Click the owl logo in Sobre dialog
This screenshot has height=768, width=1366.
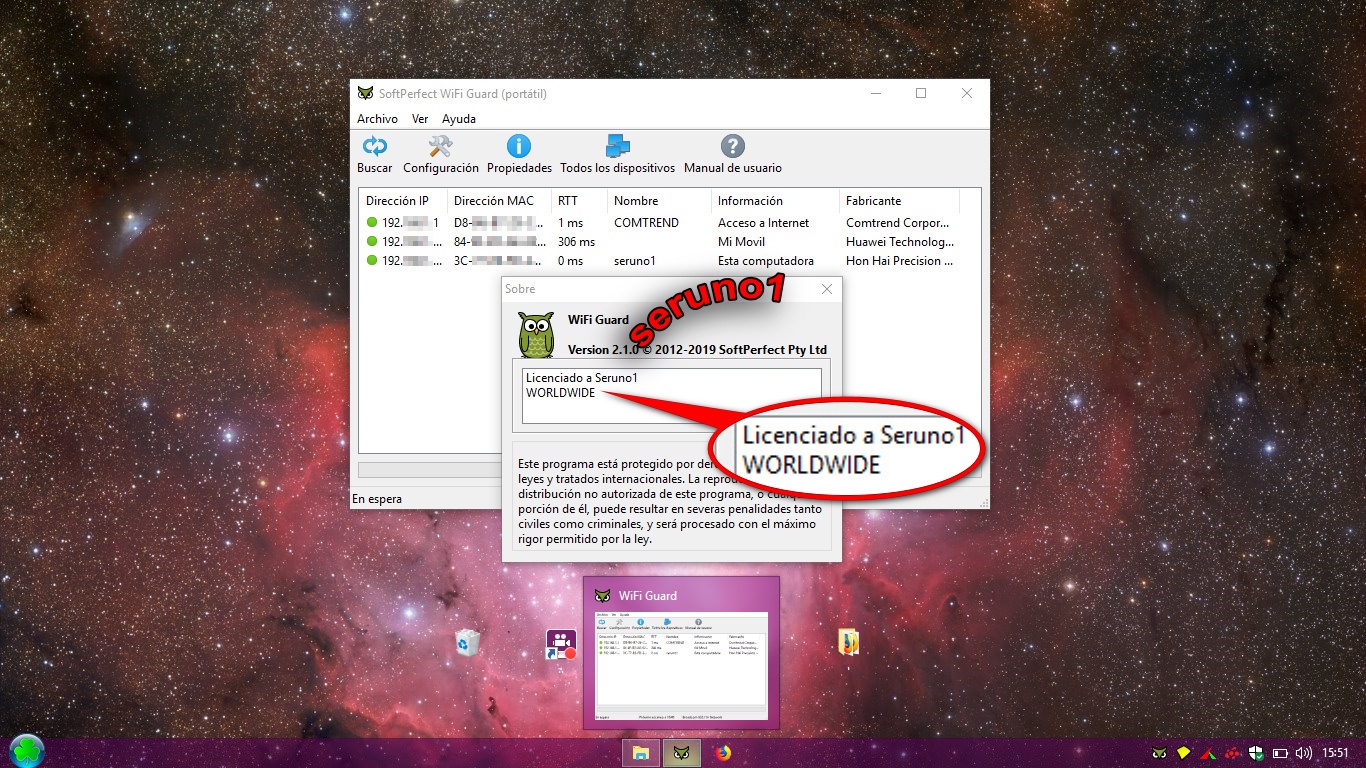[x=536, y=335]
